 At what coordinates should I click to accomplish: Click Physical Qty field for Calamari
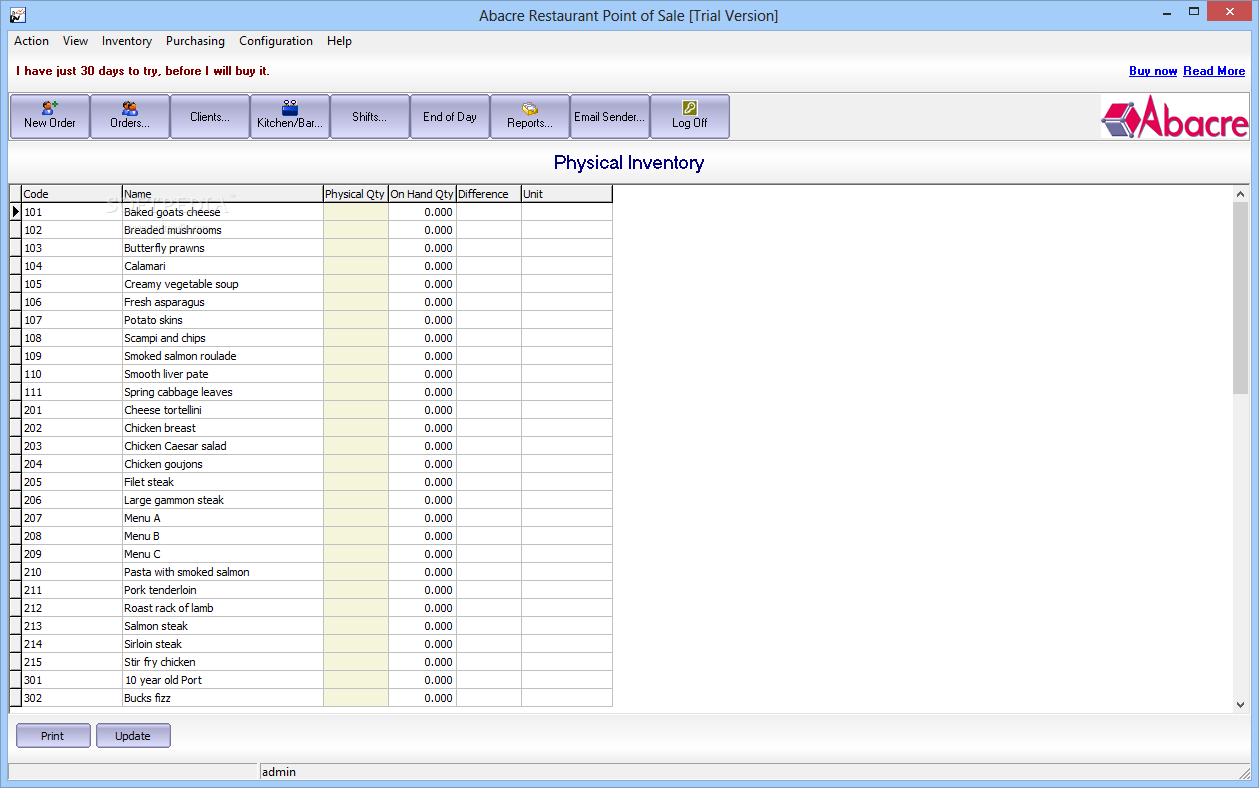tap(356, 266)
